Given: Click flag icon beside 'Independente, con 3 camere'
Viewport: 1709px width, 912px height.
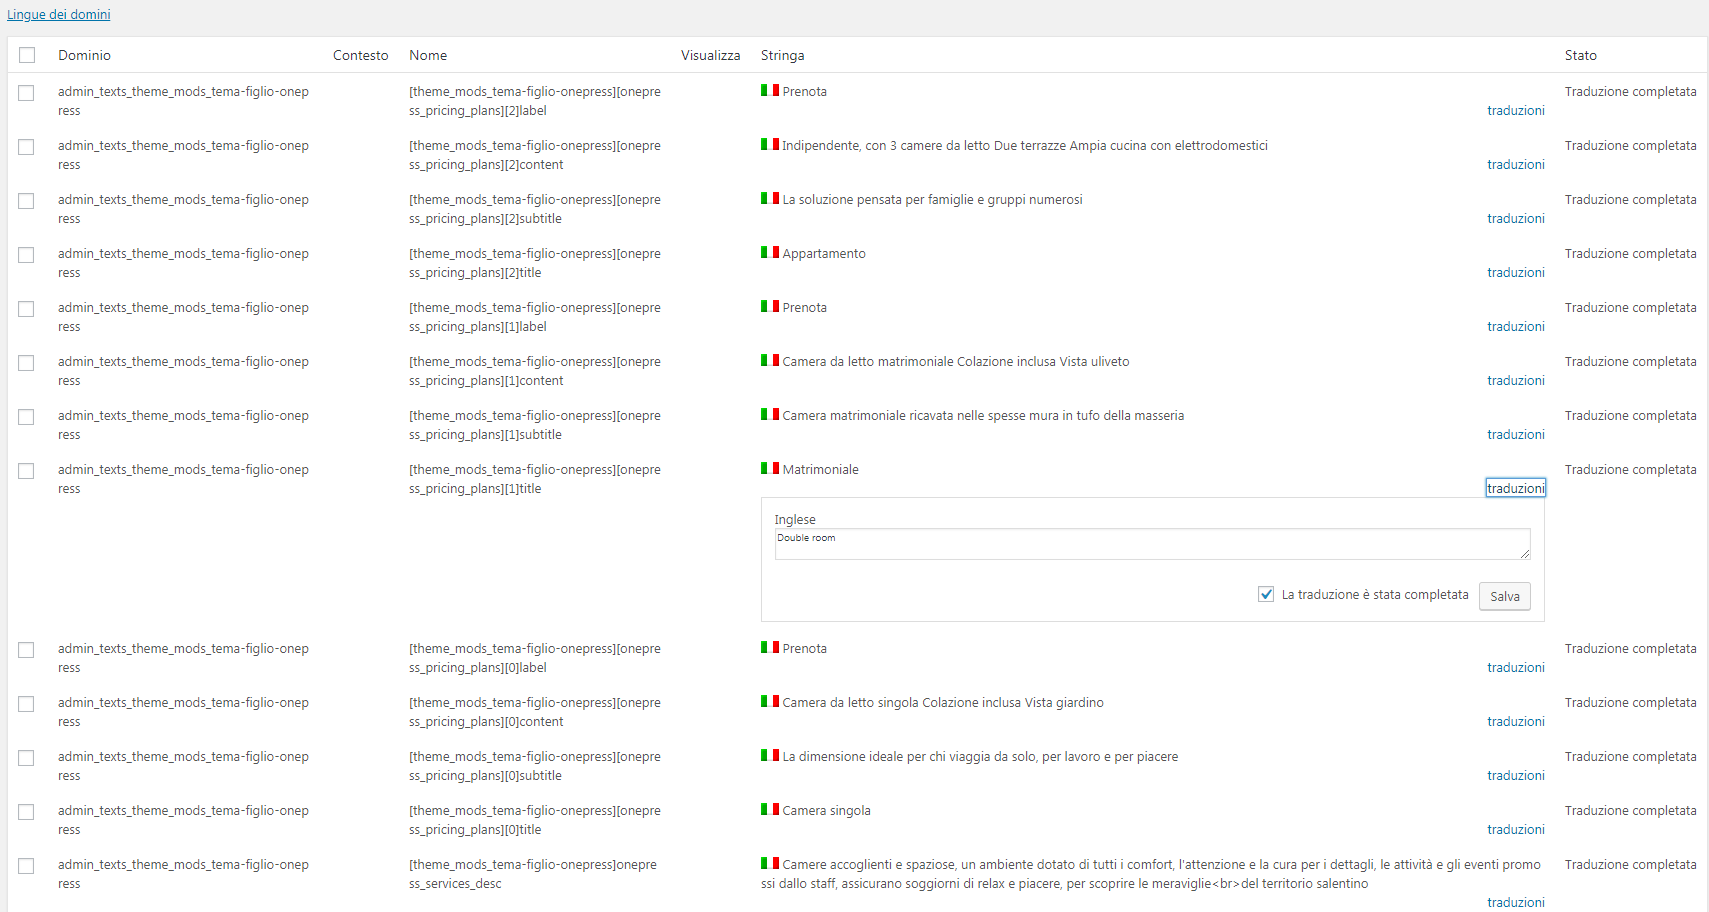Looking at the screenshot, I should click(x=769, y=144).
